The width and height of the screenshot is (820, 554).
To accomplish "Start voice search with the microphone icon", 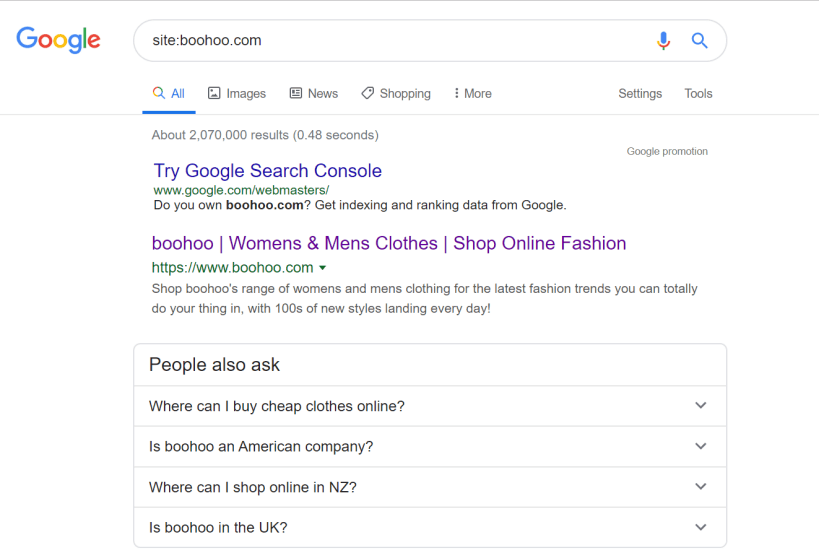I will 663,40.
